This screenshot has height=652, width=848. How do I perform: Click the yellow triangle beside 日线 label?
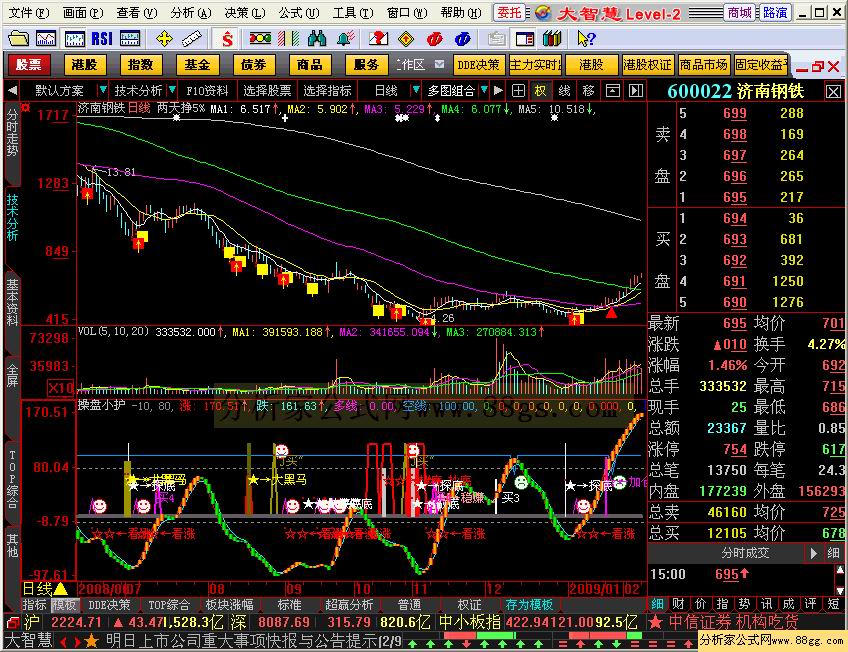click(x=61, y=588)
